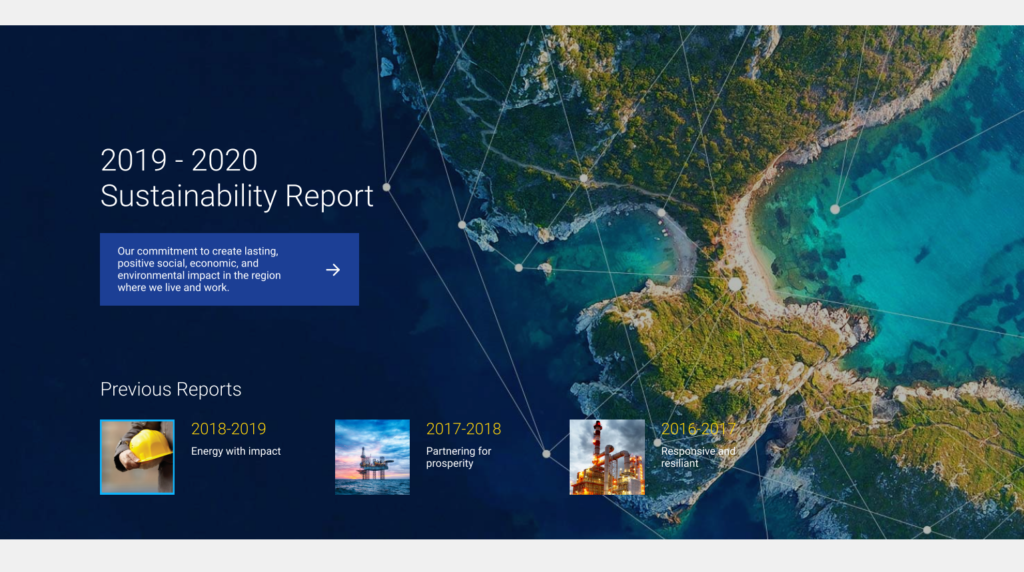Click the 2019 - 2020 Sustainability Report heading
Viewport: 1024px width, 572px height.
click(x=237, y=178)
